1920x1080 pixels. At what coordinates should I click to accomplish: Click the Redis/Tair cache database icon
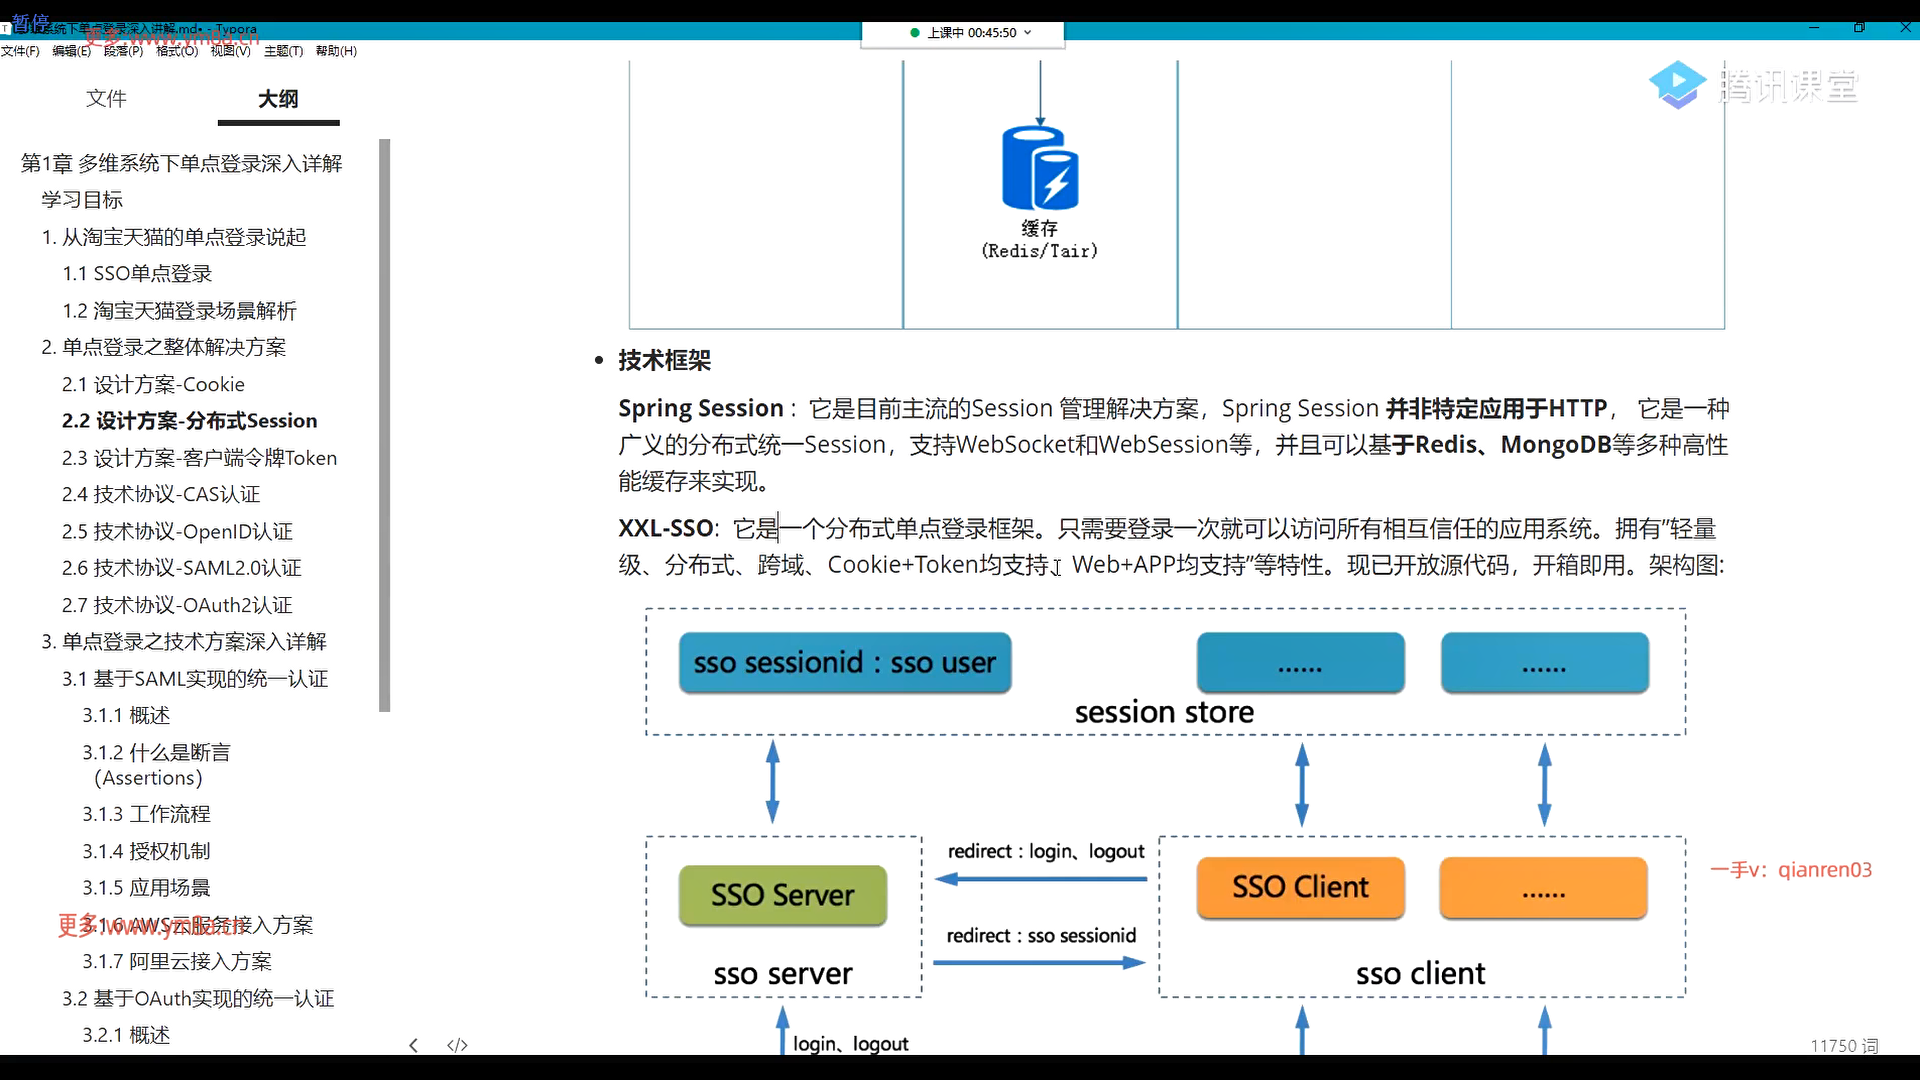tap(1039, 168)
